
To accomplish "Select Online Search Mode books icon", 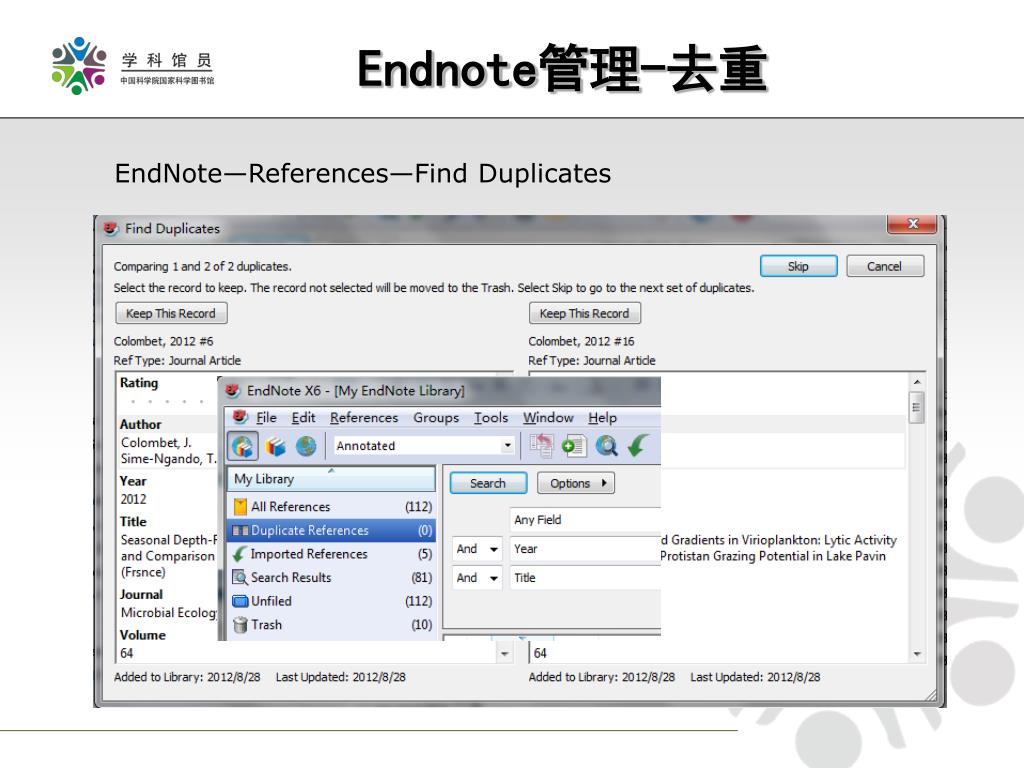I will [x=275, y=447].
